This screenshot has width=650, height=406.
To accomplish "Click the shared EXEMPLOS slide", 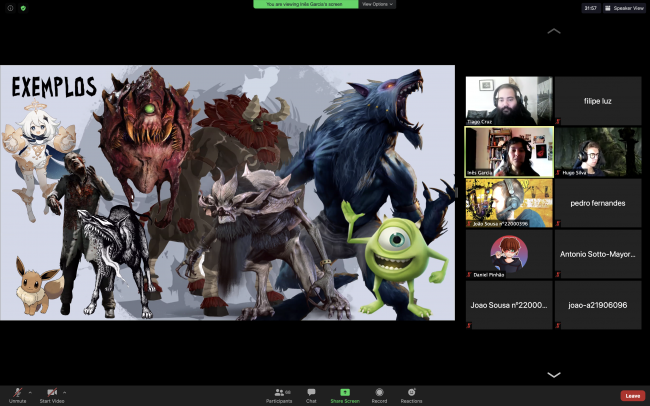I will (227, 193).
